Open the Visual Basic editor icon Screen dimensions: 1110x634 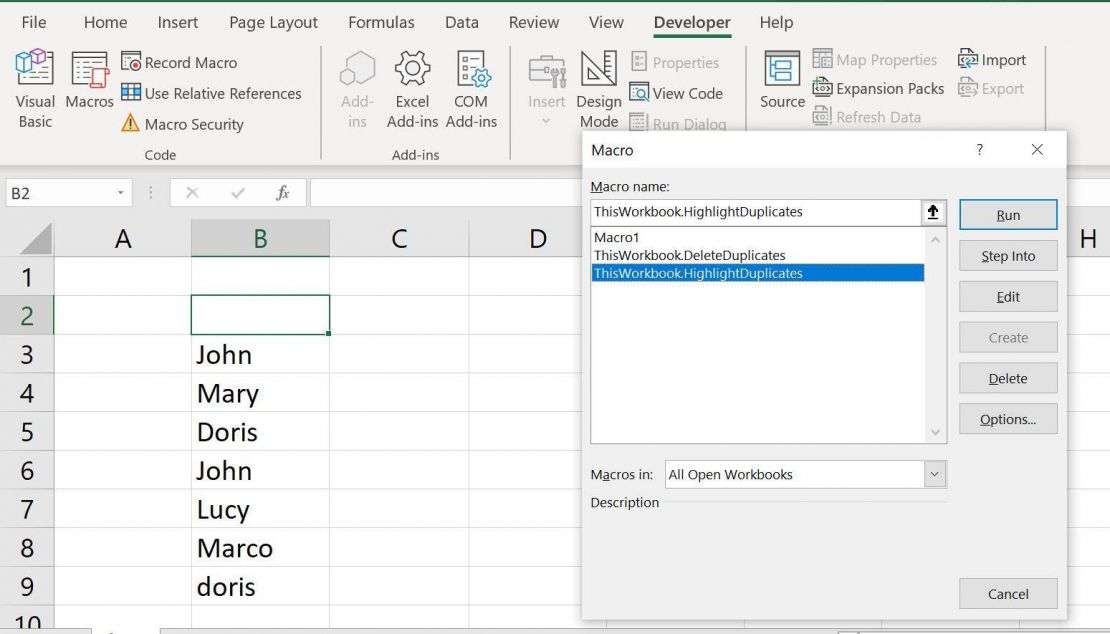35,89
